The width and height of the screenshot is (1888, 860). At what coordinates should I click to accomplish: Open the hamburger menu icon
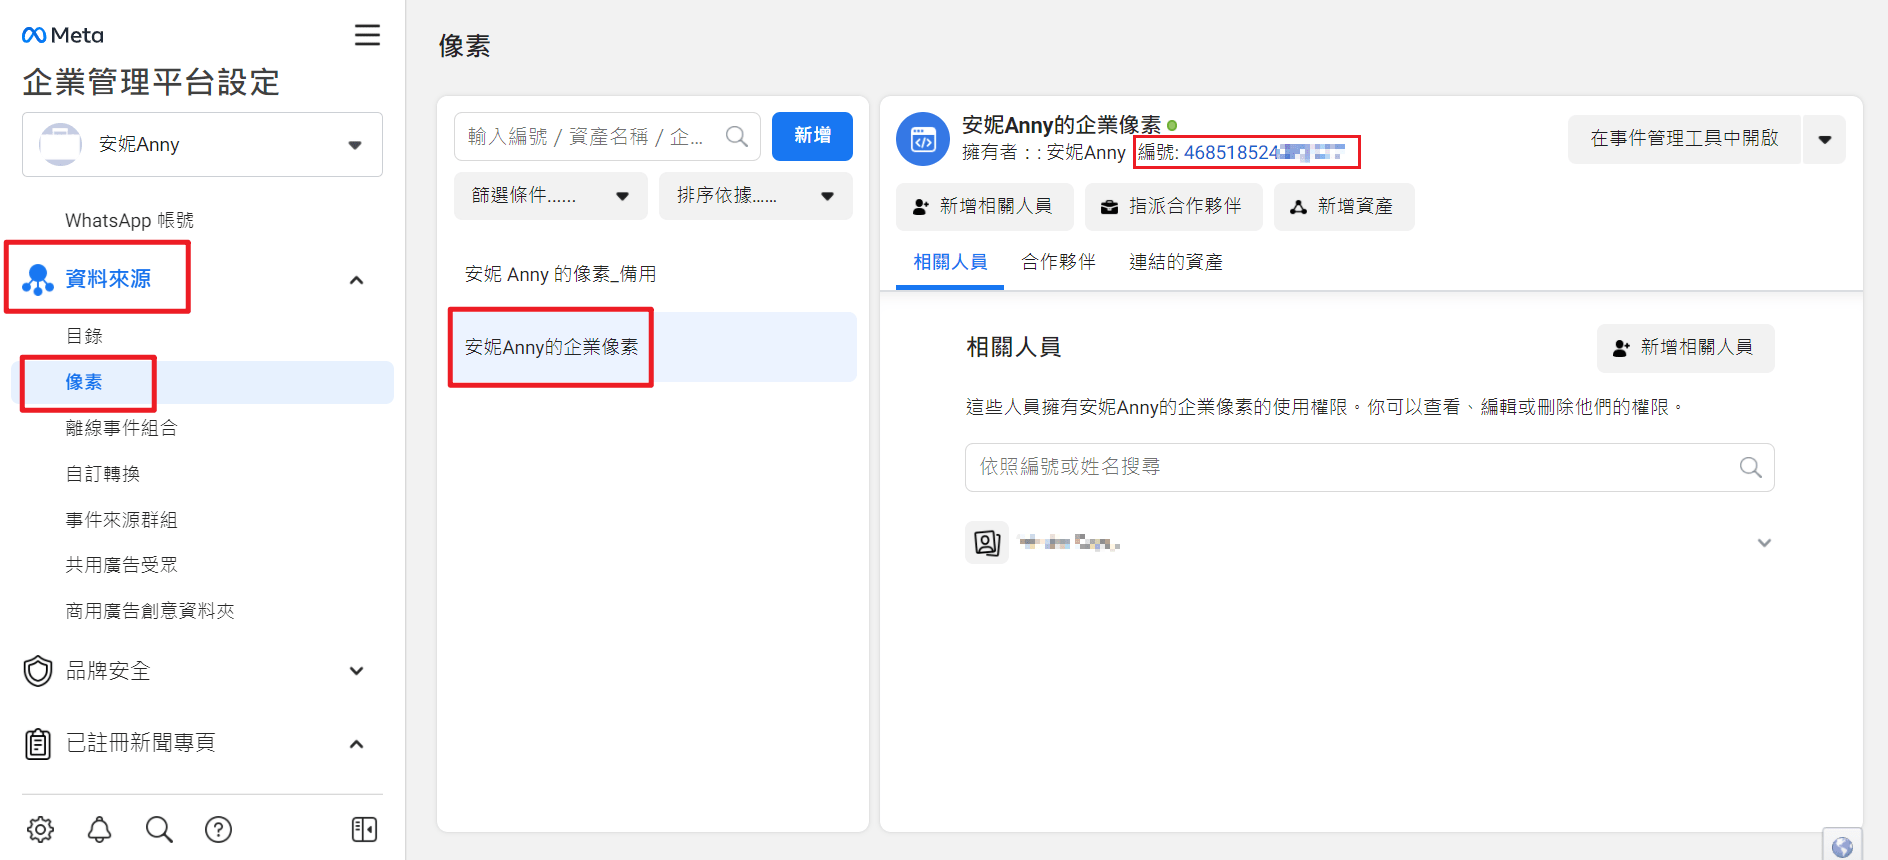click(367, 35)
